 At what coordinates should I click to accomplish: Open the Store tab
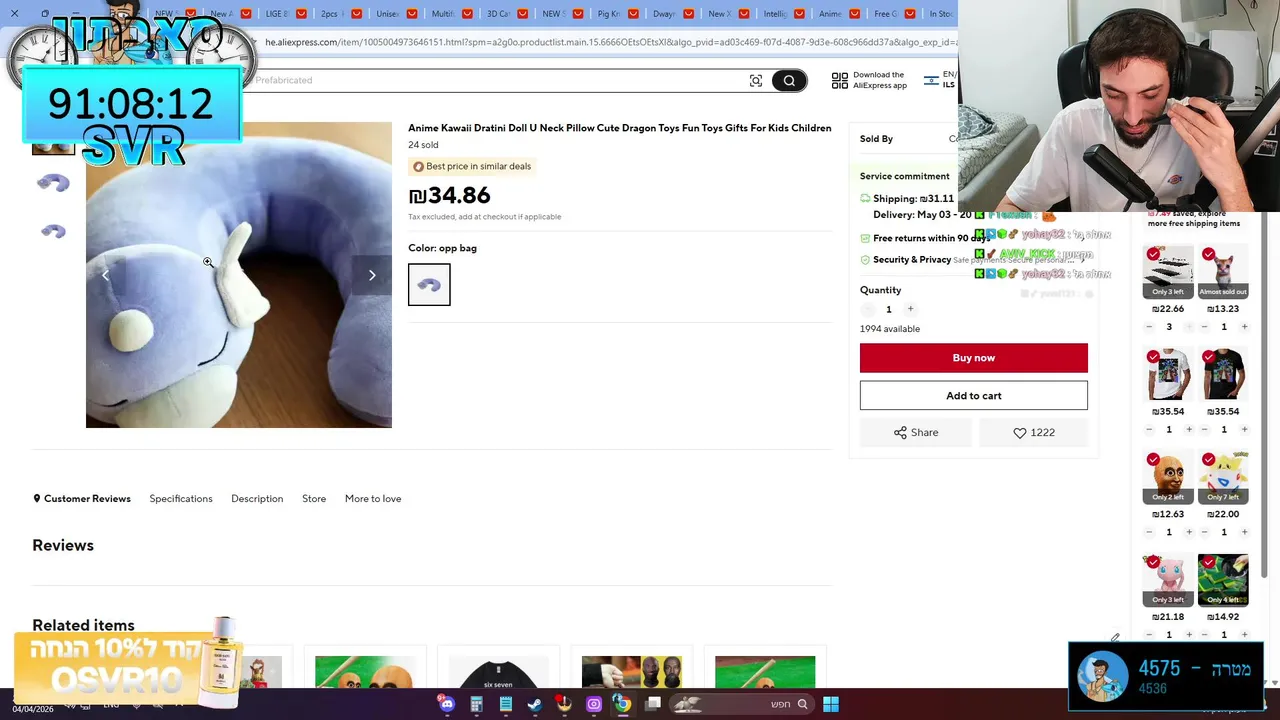314,499
